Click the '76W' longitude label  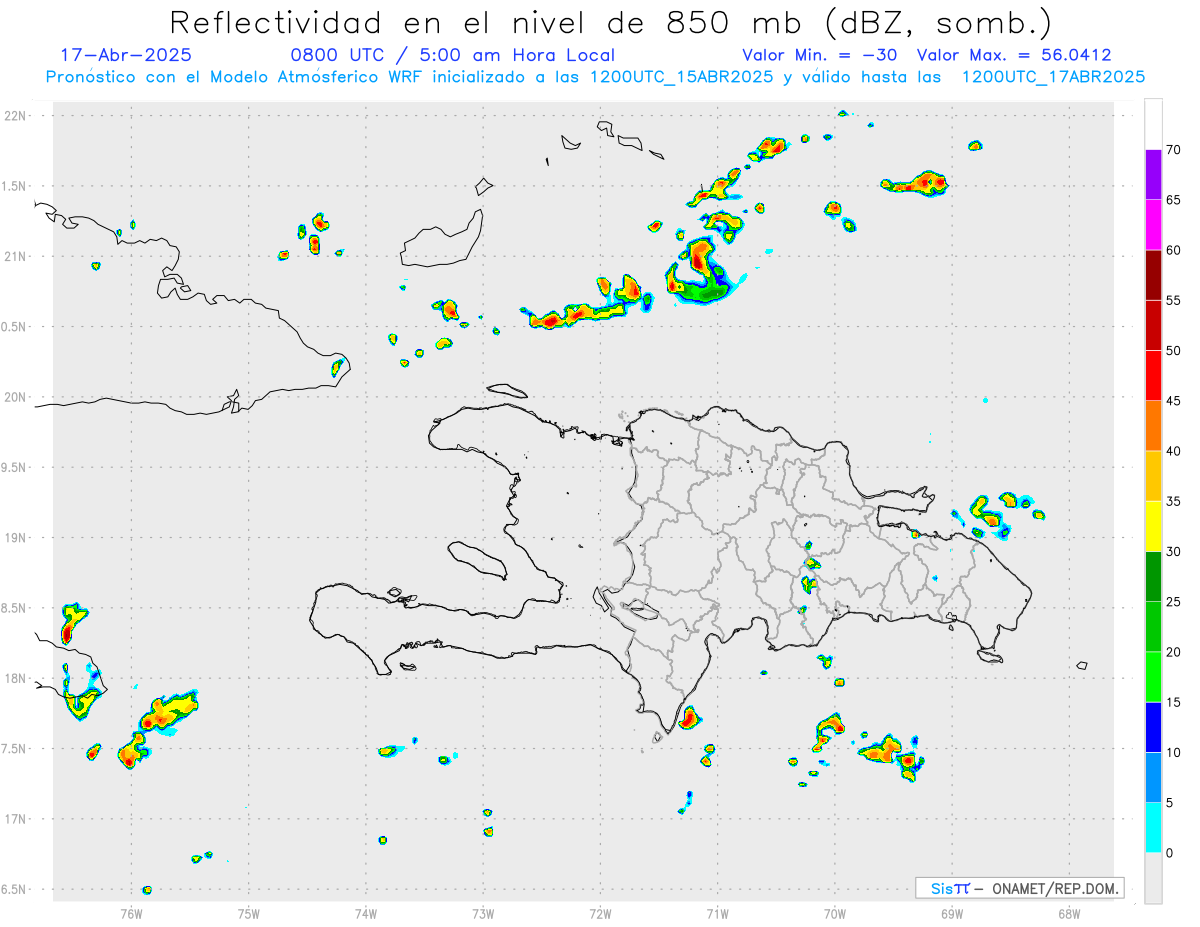coord(131,913)
